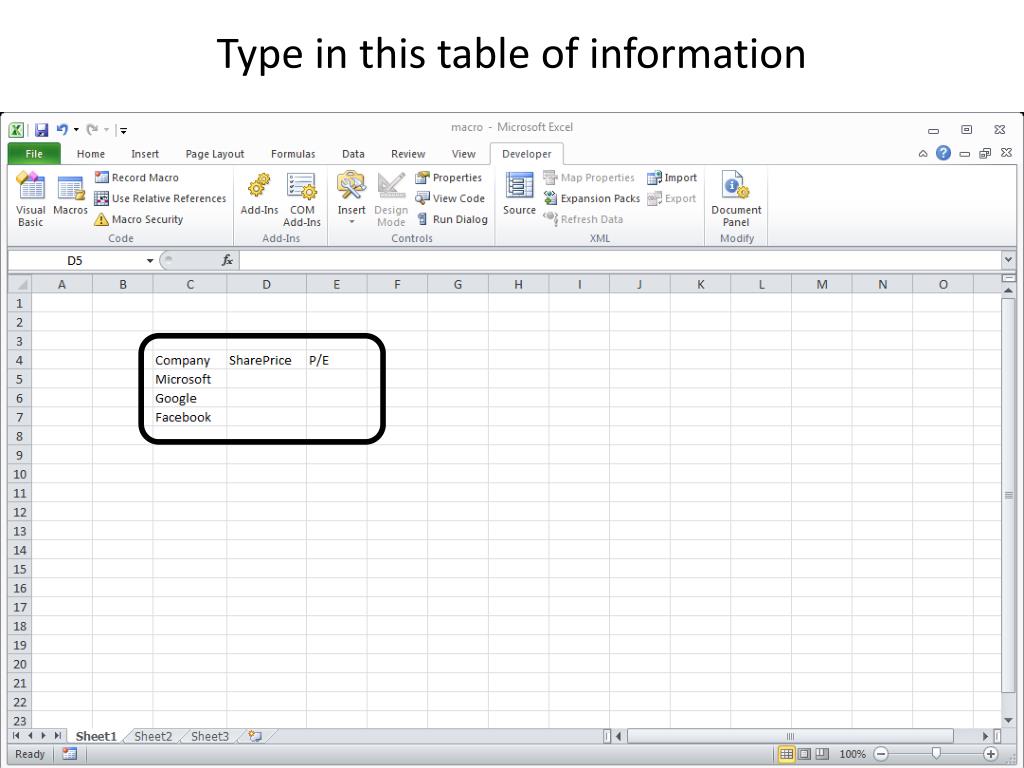Screen dimensions: 1024x768
Task: Select the Microsoft cell
Action: [190, 379]
